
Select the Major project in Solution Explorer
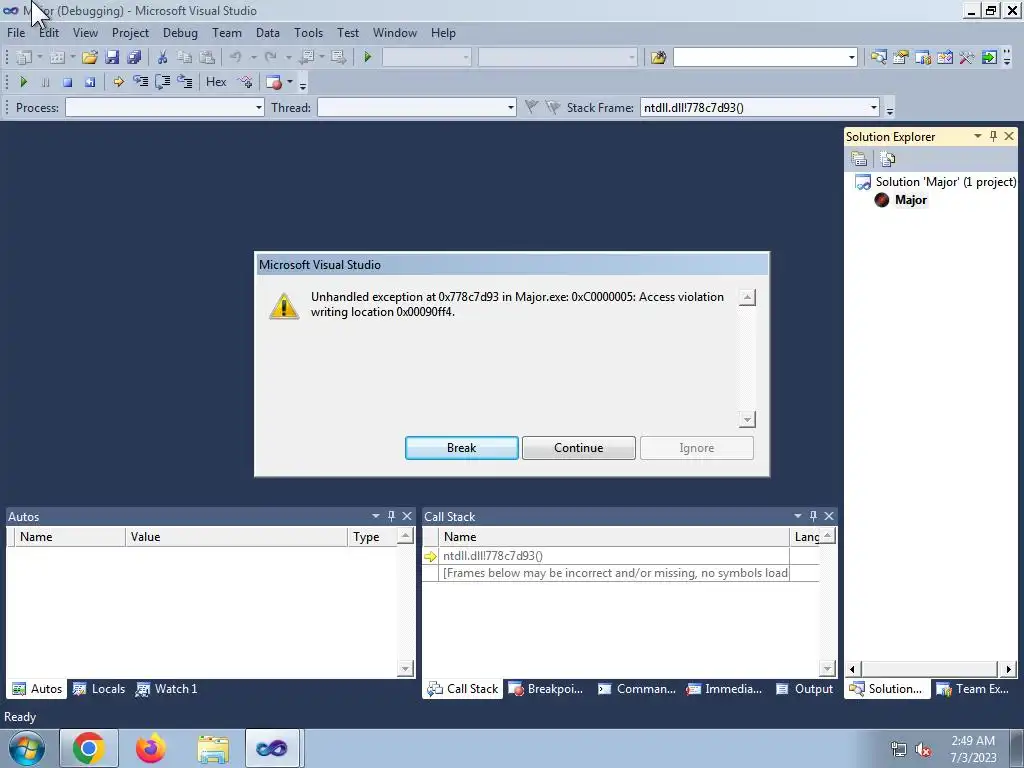pos(910,200)
